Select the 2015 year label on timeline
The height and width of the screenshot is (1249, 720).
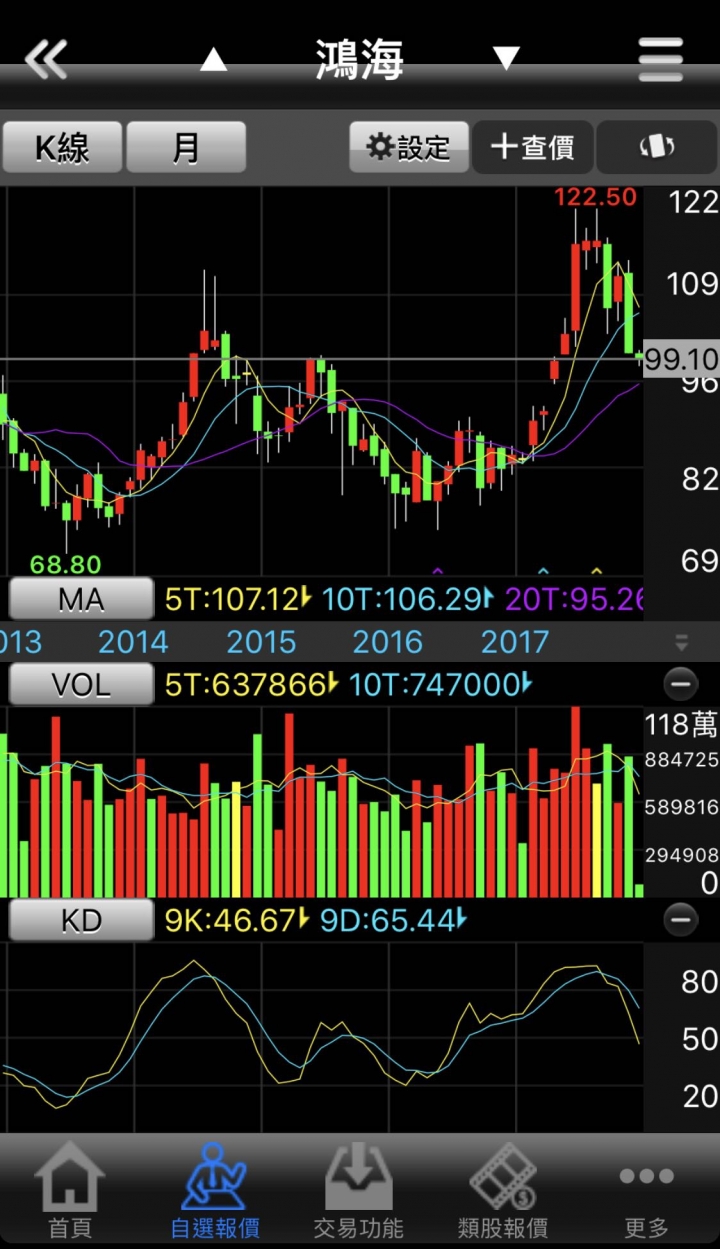261,642
